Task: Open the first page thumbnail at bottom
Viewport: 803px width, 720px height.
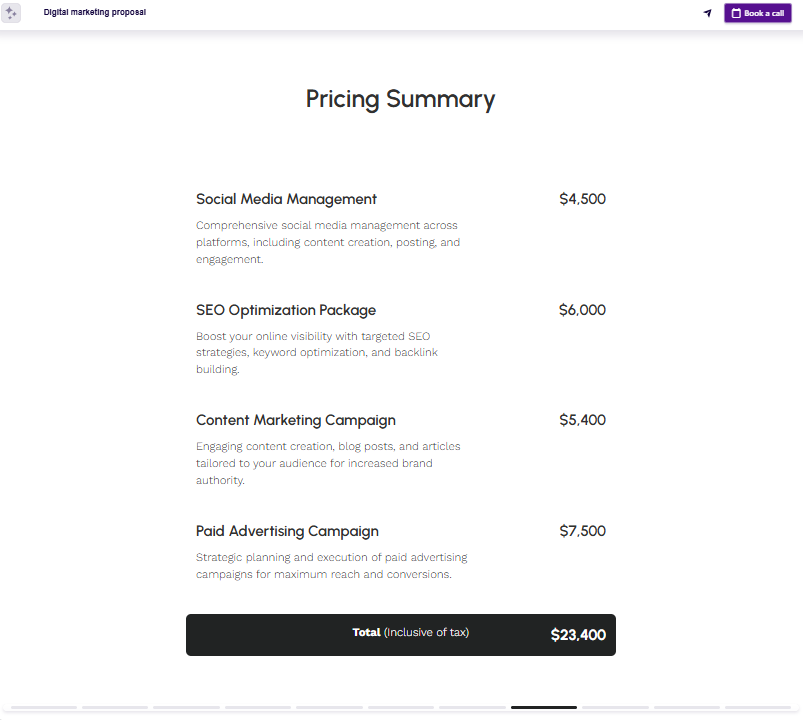Action: click(45, 707)
